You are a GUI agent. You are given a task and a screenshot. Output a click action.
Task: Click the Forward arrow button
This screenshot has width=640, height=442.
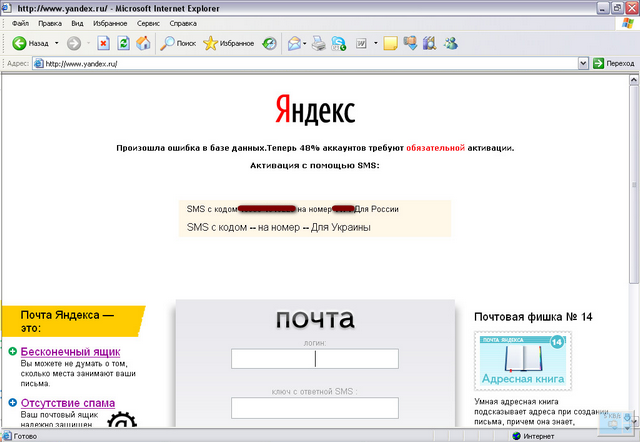point(74,43)
